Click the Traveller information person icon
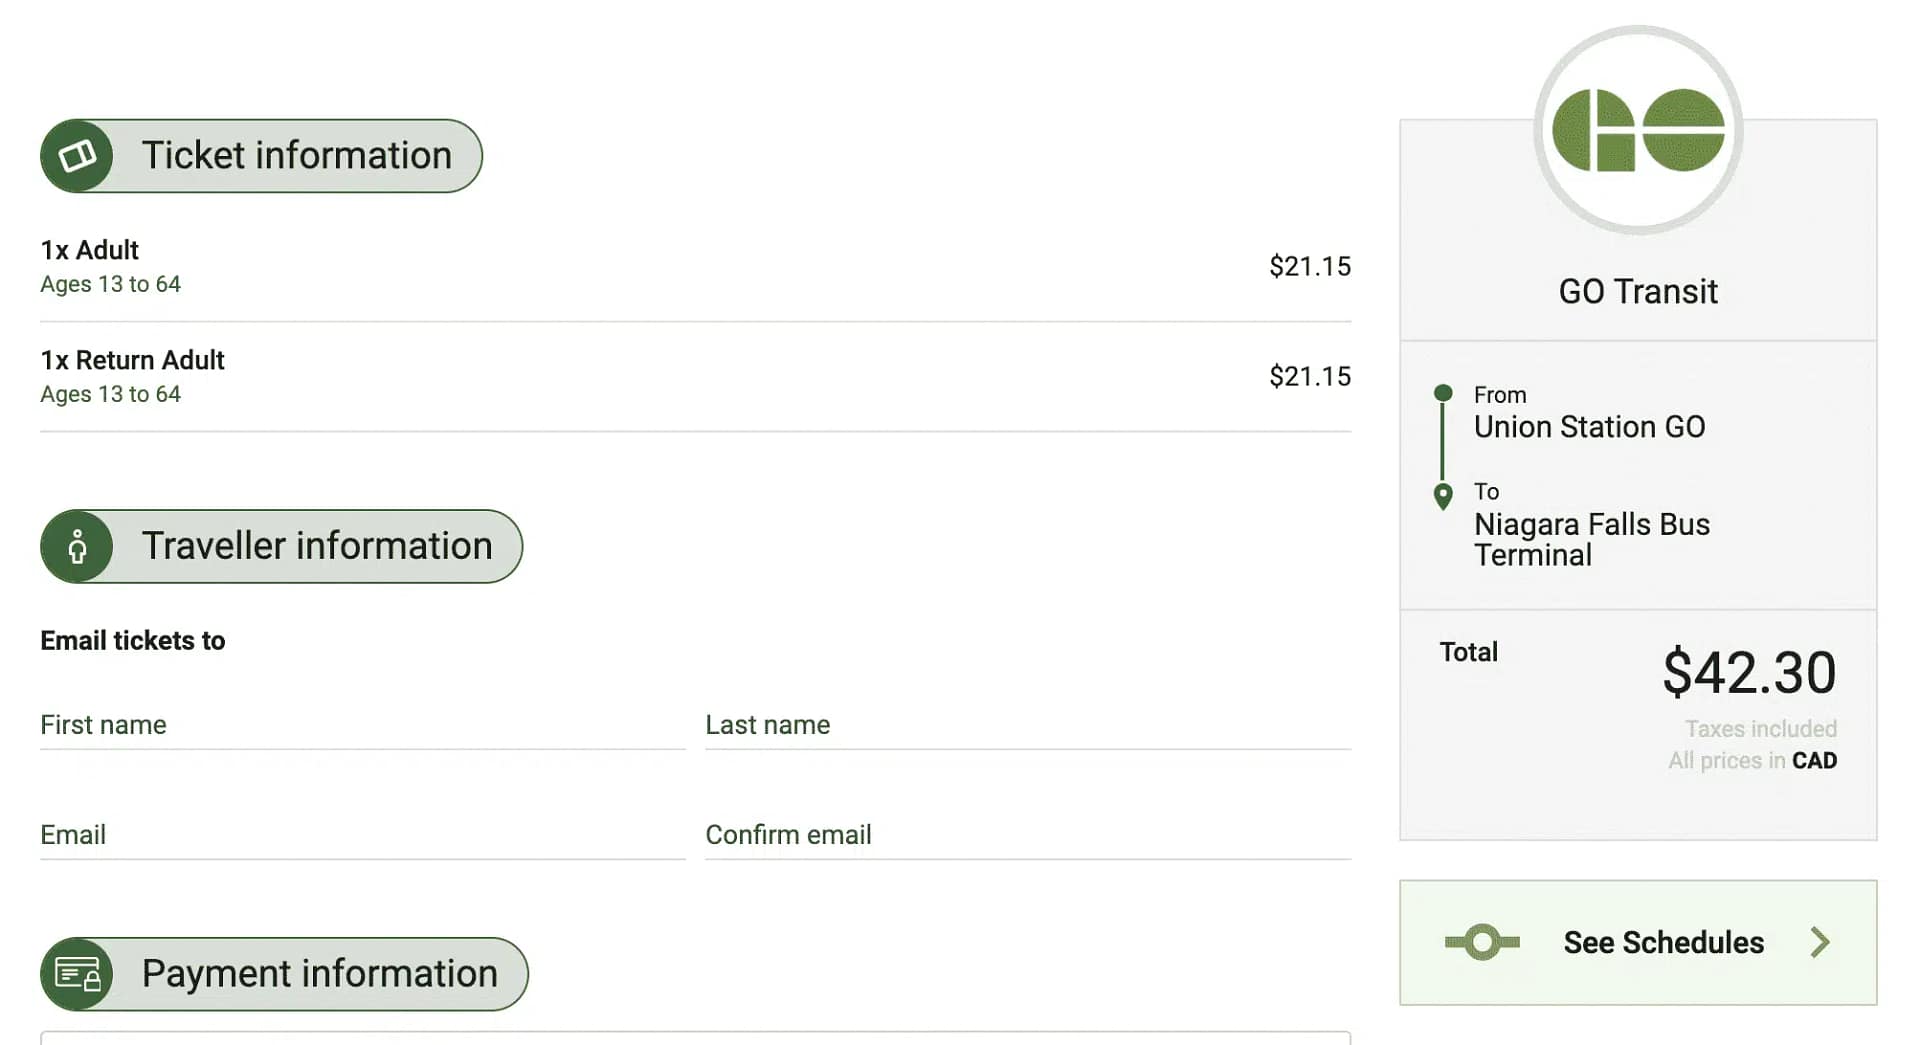Viewport: 1920px width, 1045px height. tap(77, 546)
